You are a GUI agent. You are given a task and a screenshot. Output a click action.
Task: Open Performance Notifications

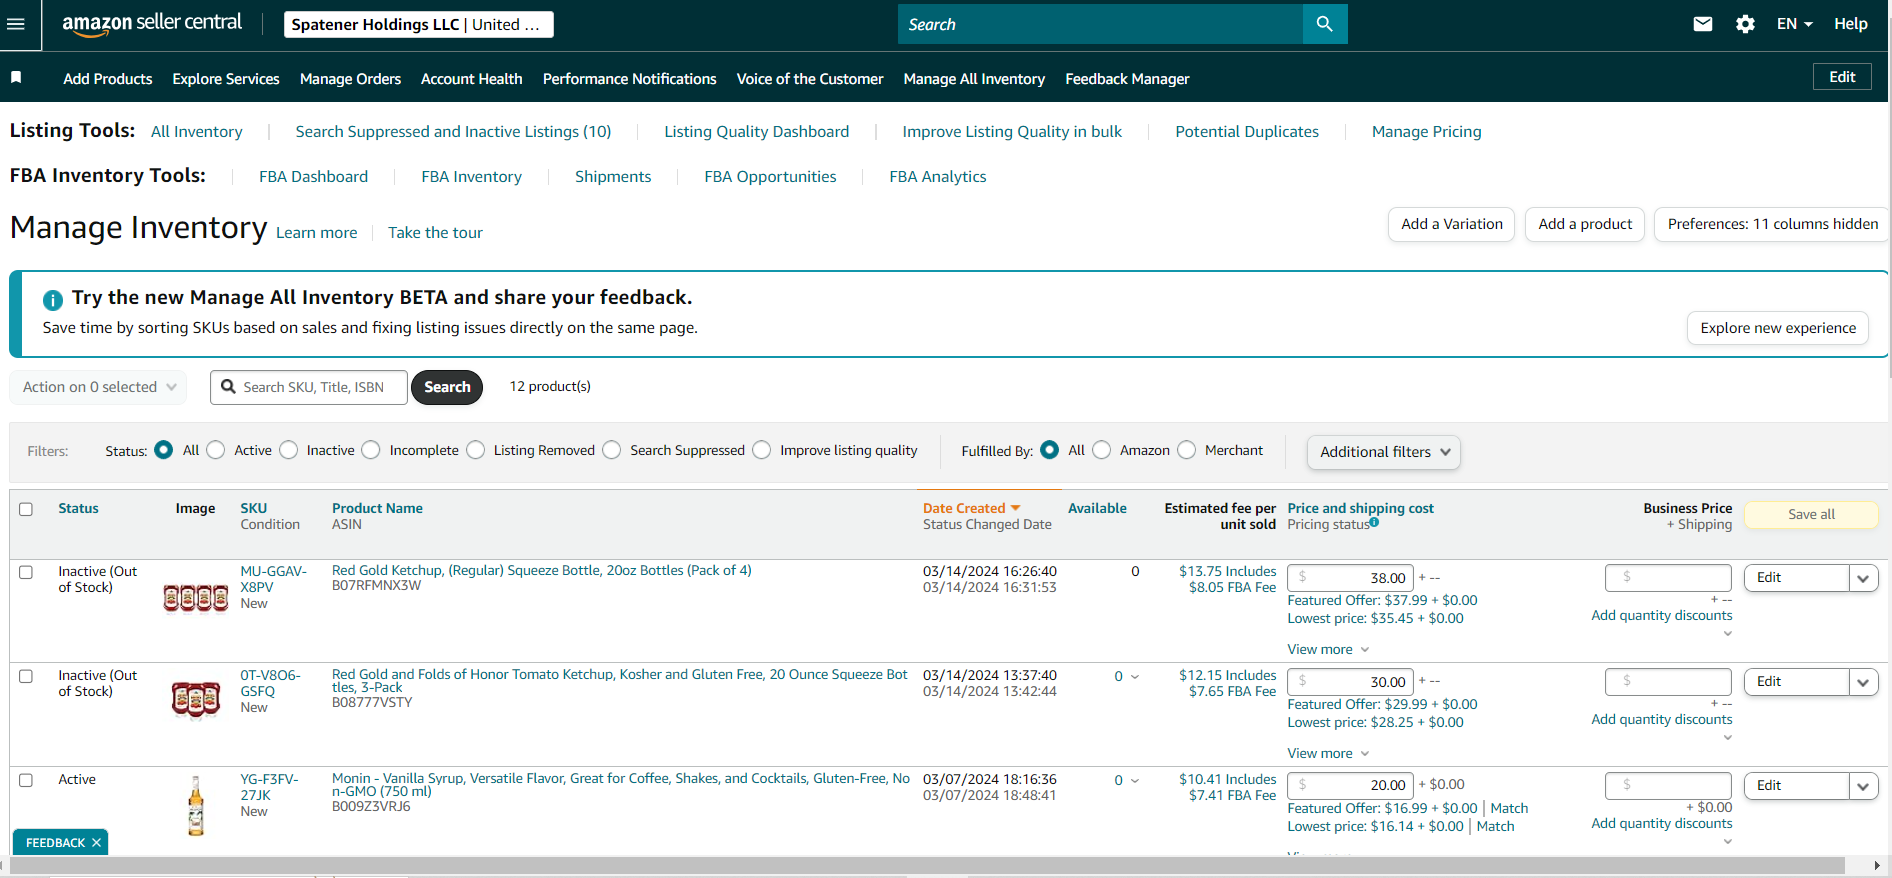tap(630, 79)
